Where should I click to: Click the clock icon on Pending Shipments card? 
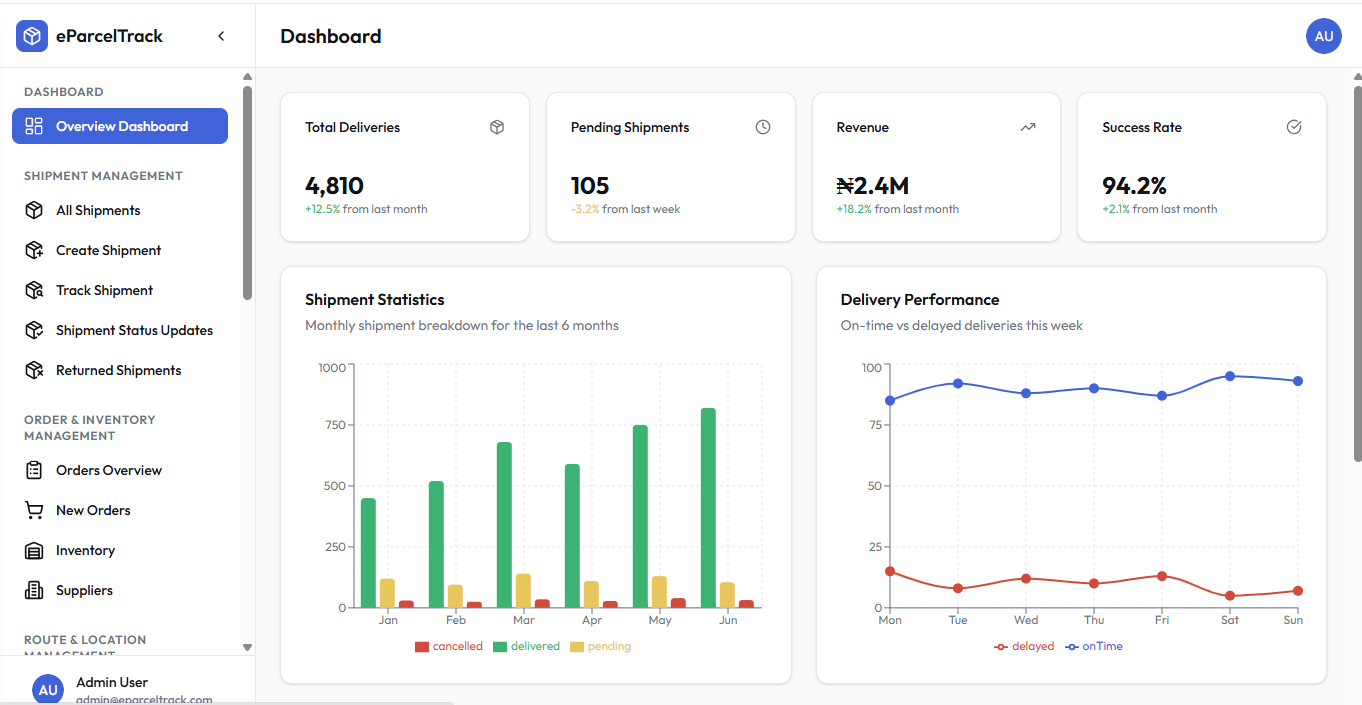762,127
